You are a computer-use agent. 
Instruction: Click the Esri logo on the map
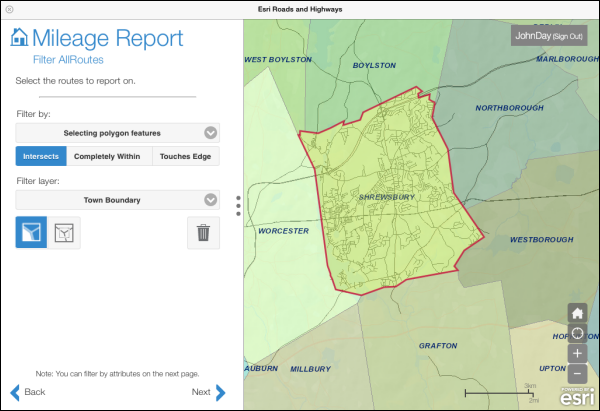(x=572, y=396)
